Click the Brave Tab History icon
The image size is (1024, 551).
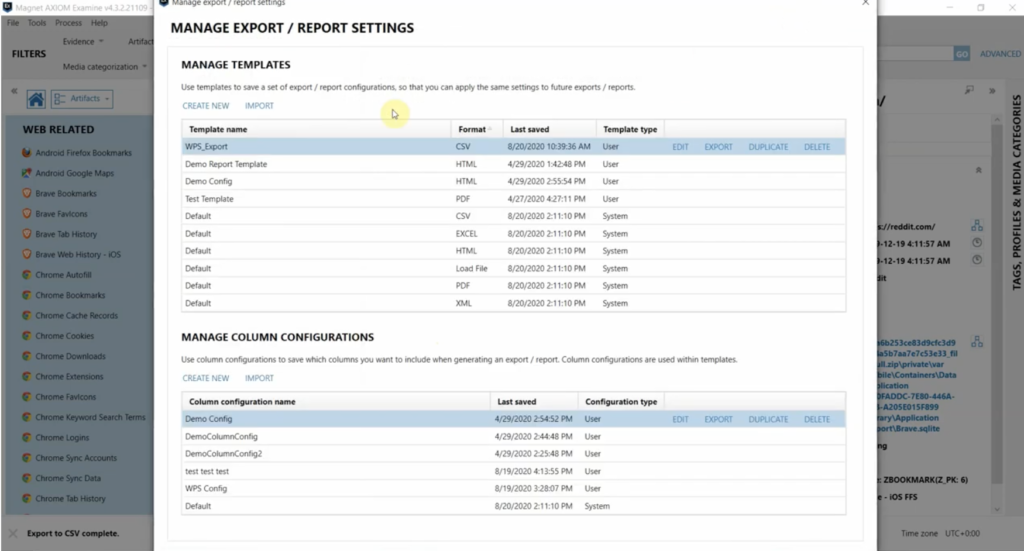point(27,234)
